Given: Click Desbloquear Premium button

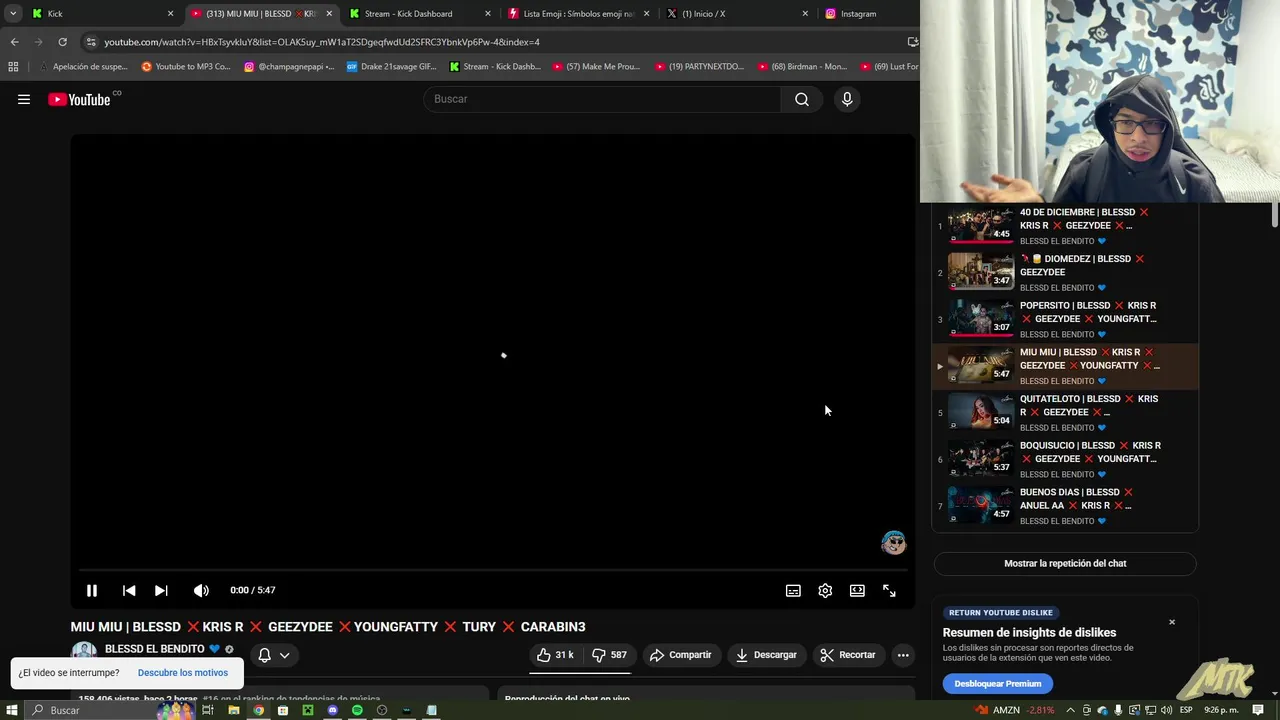Looking at the screenshot, I should click(x=997, y=684).
